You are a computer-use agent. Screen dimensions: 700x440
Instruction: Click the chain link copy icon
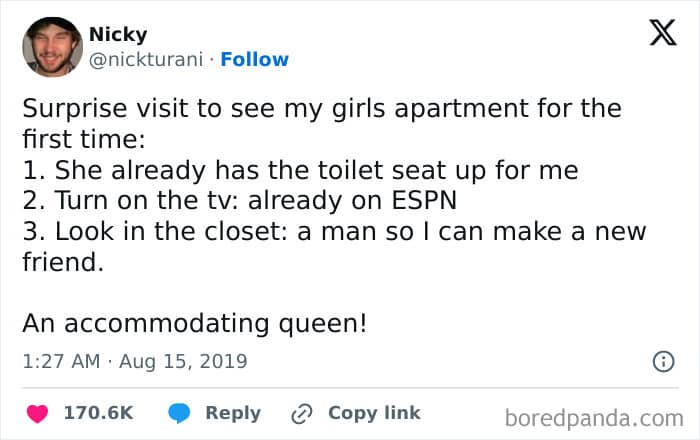click(x=301, y=414)
